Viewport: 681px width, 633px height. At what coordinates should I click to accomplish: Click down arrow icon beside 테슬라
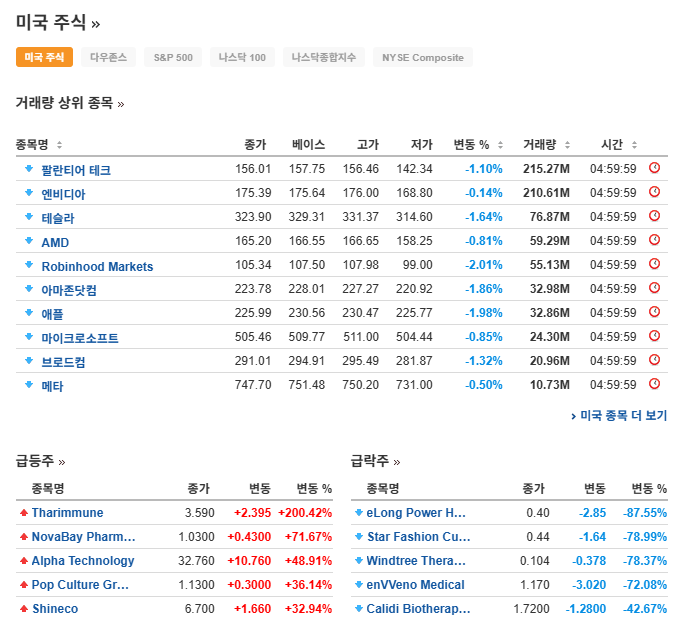pyautogui.click(x=29, y=216)
